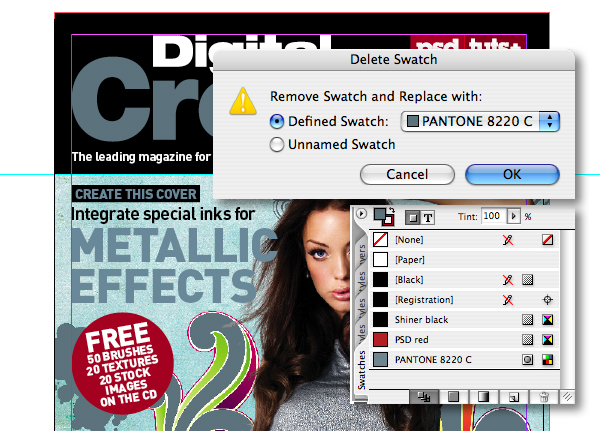Swap fill and stroke arrow icon
This screenshot has width=600, height=431.
[391, 210]
